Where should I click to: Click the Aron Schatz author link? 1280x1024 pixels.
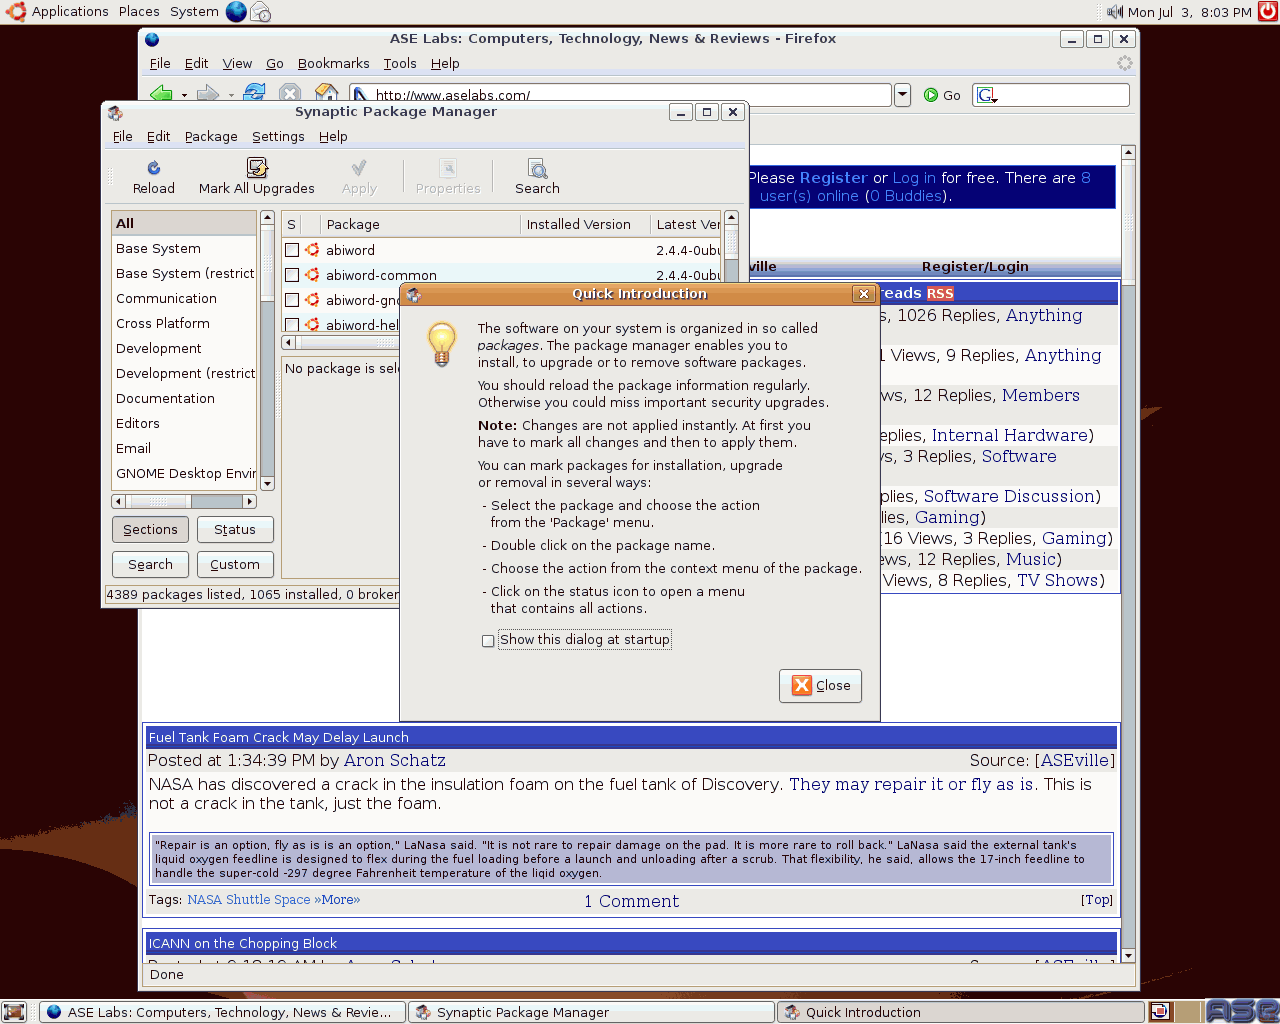coord(395,761)
